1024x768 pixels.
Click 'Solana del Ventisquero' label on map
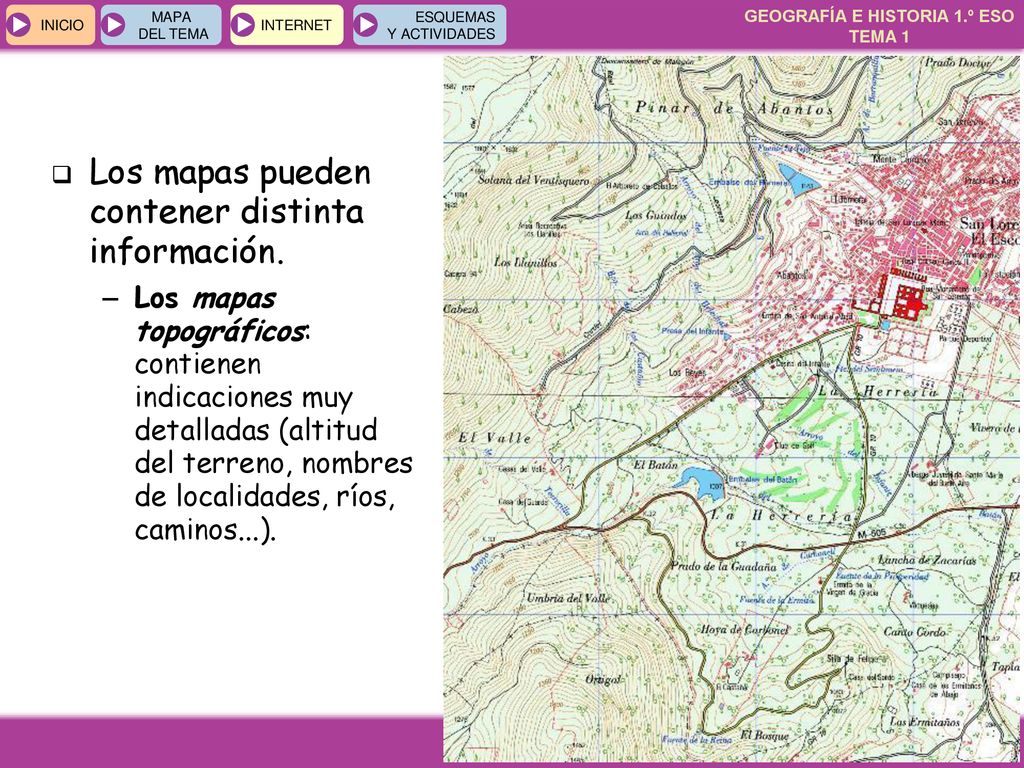click(x=534, y=180)
